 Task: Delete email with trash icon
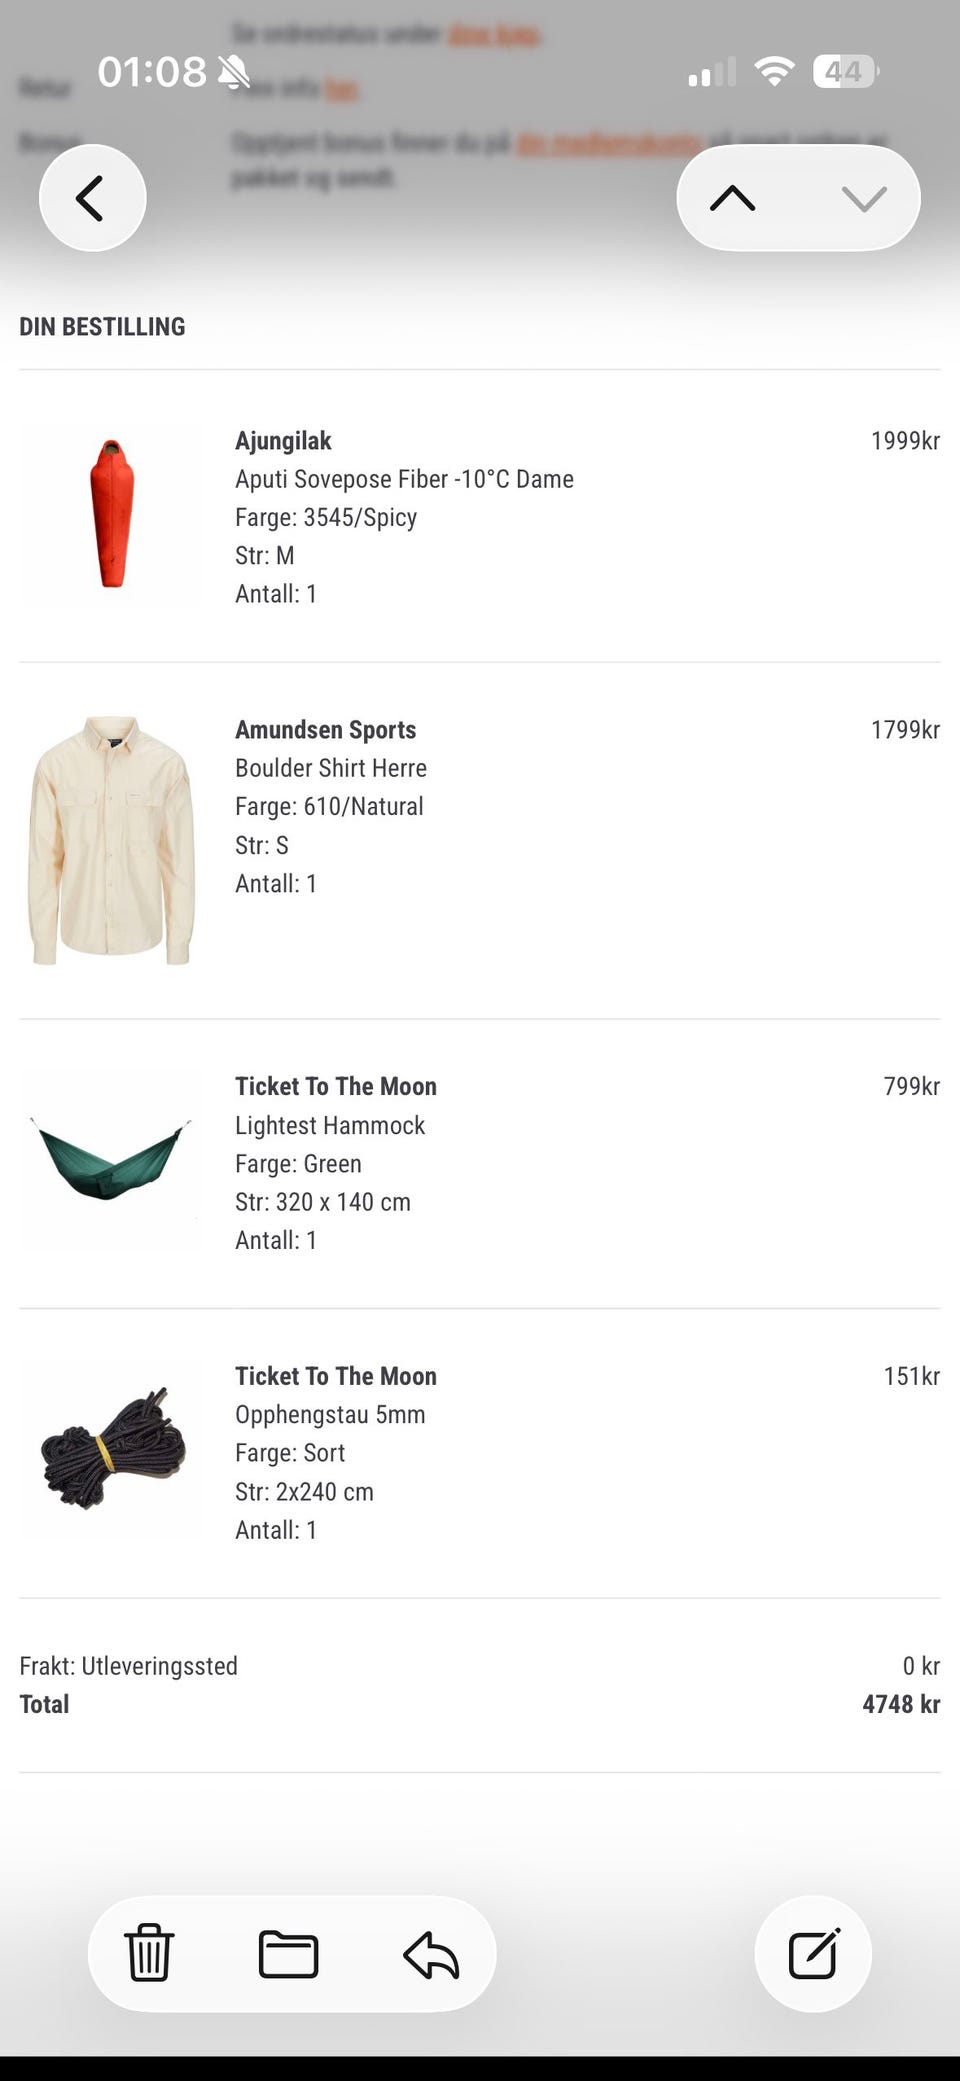coord(149,1953)
